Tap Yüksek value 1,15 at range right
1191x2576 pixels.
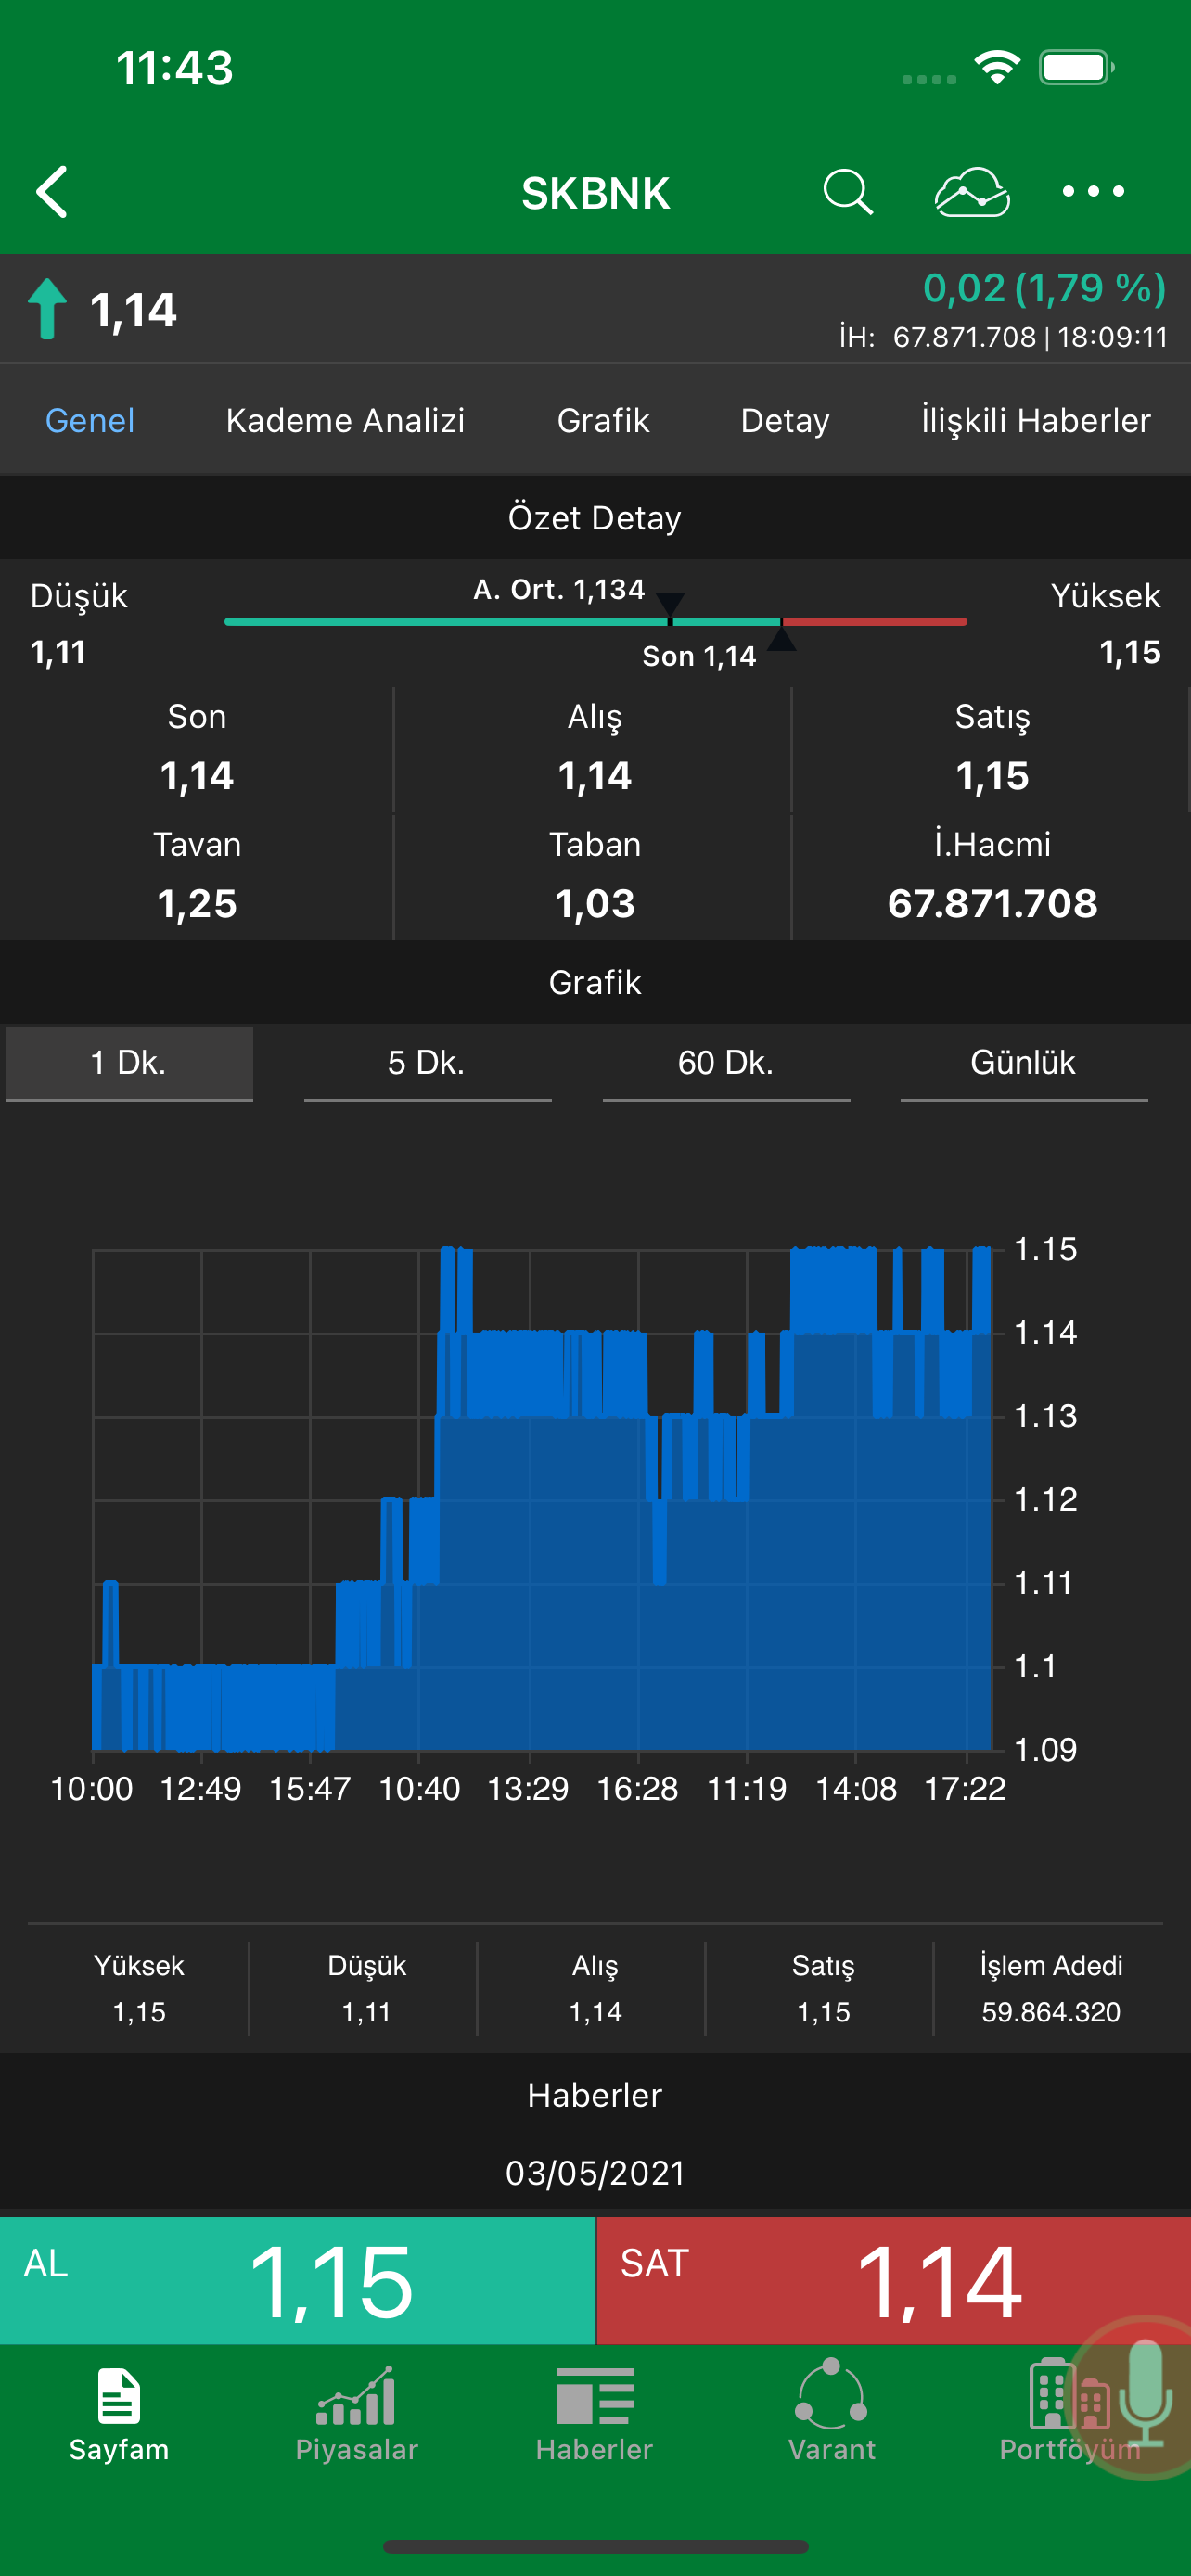(x=1130, y=653)
